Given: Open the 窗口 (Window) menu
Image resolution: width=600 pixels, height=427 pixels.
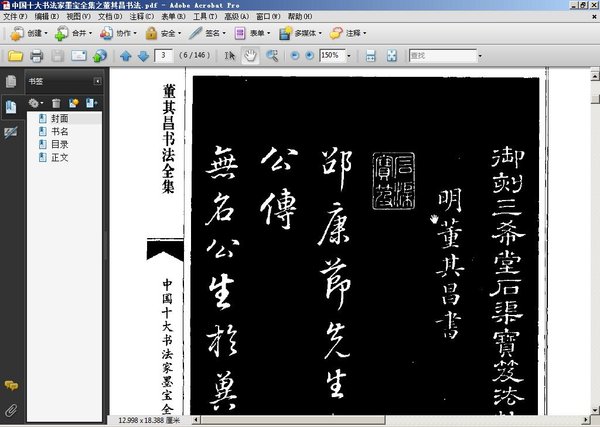Looking at the screenshot, I should pos(268,16).
